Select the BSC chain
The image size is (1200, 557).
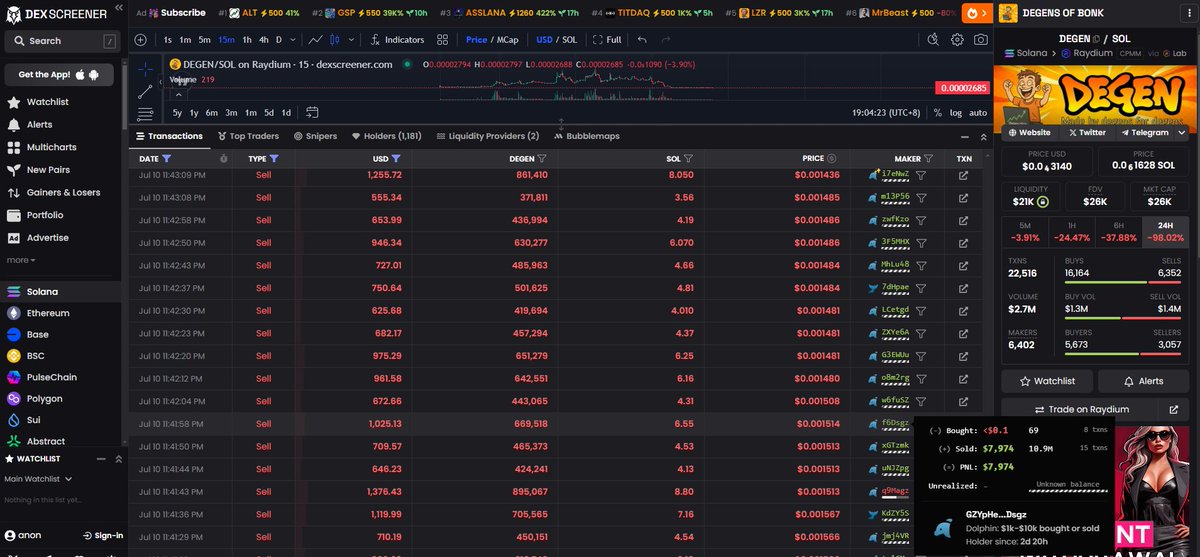tap(61, 356)
